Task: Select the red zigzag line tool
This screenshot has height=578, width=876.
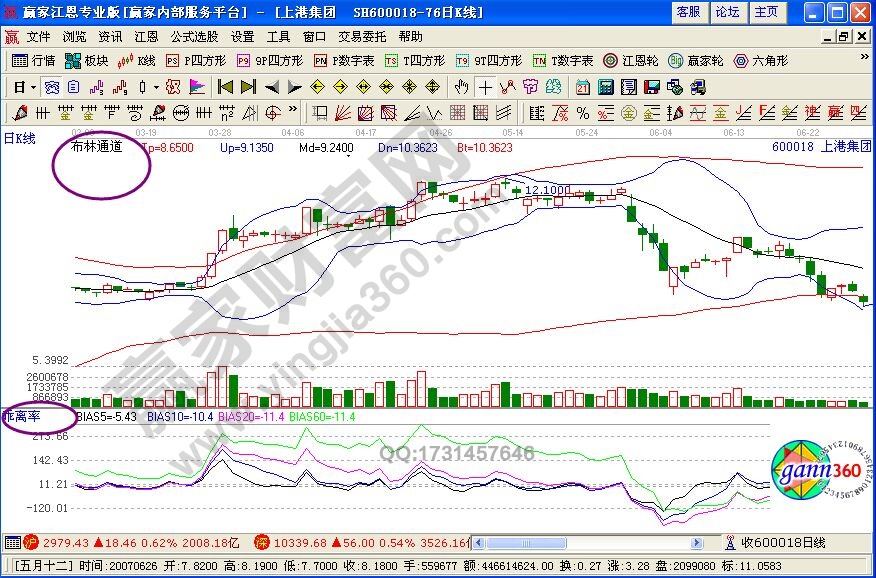Action: pyautogui.click(x=507, y=87)
